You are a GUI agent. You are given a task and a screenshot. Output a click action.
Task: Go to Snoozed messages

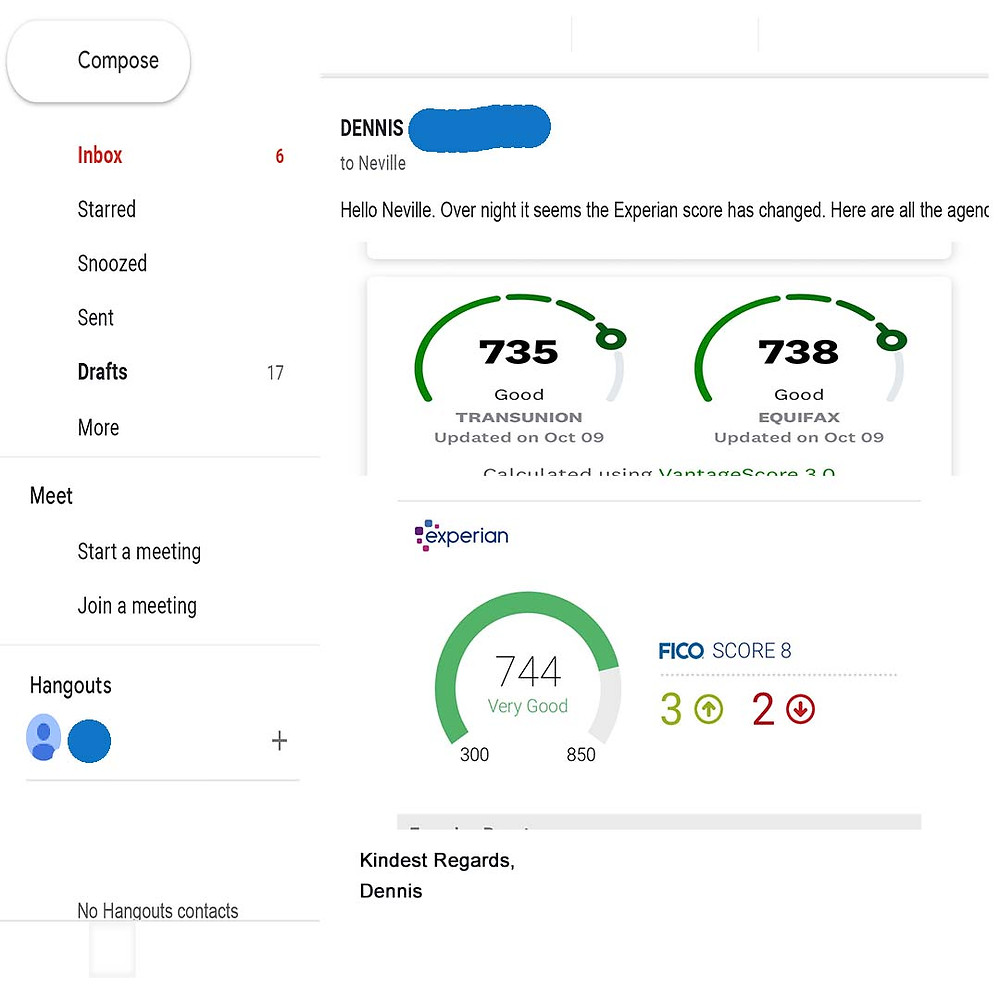112,263
